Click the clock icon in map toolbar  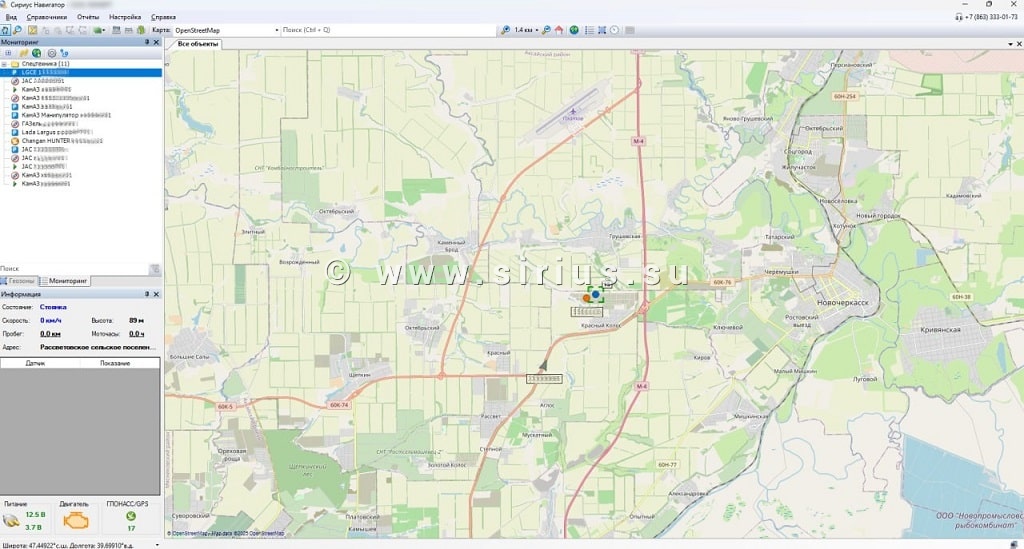614,30
